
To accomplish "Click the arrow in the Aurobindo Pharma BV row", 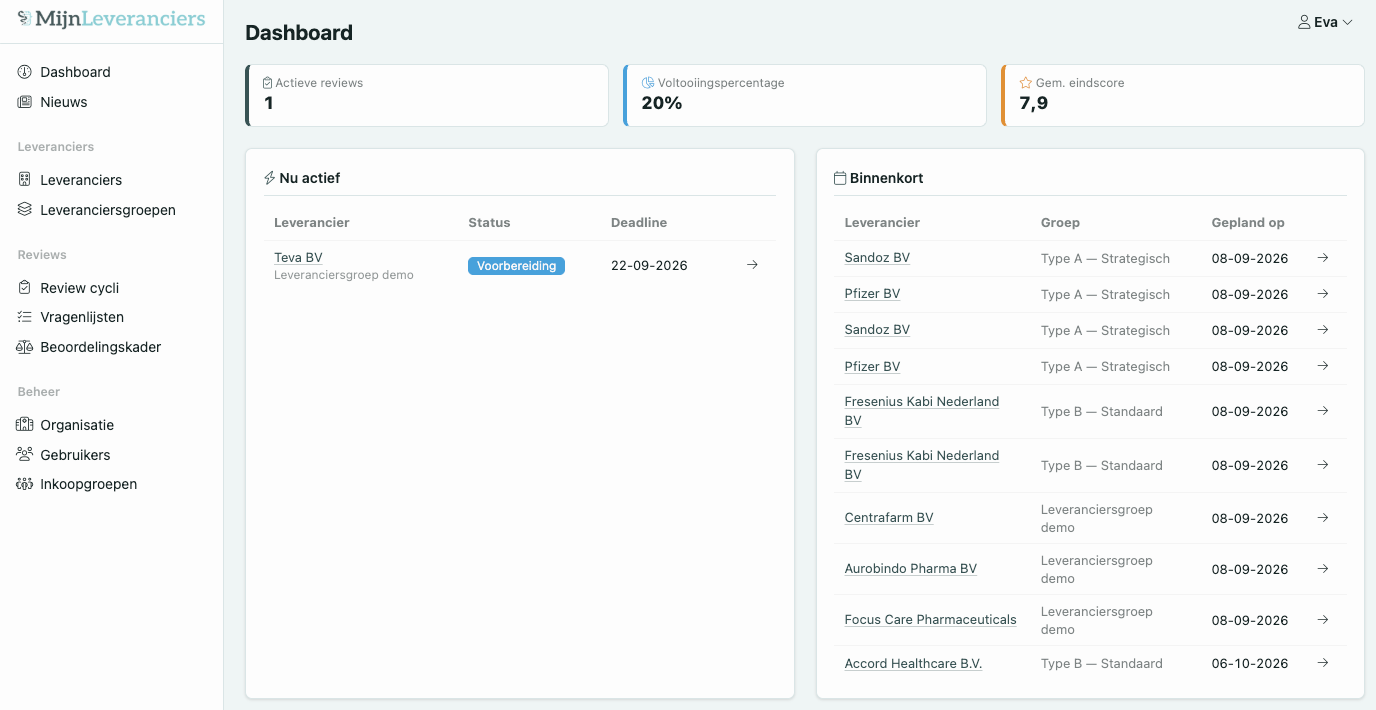I will (x=1323, y=569).
